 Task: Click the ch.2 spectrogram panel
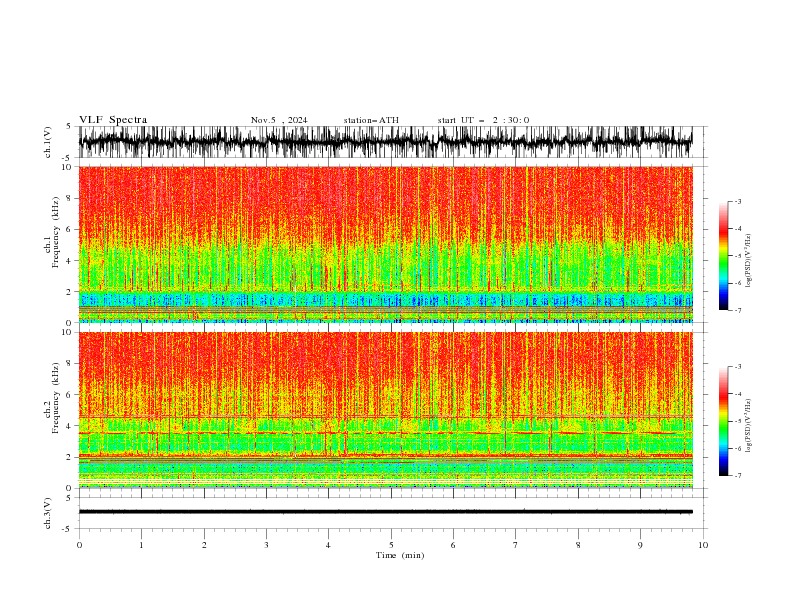[x=385, y=410]
